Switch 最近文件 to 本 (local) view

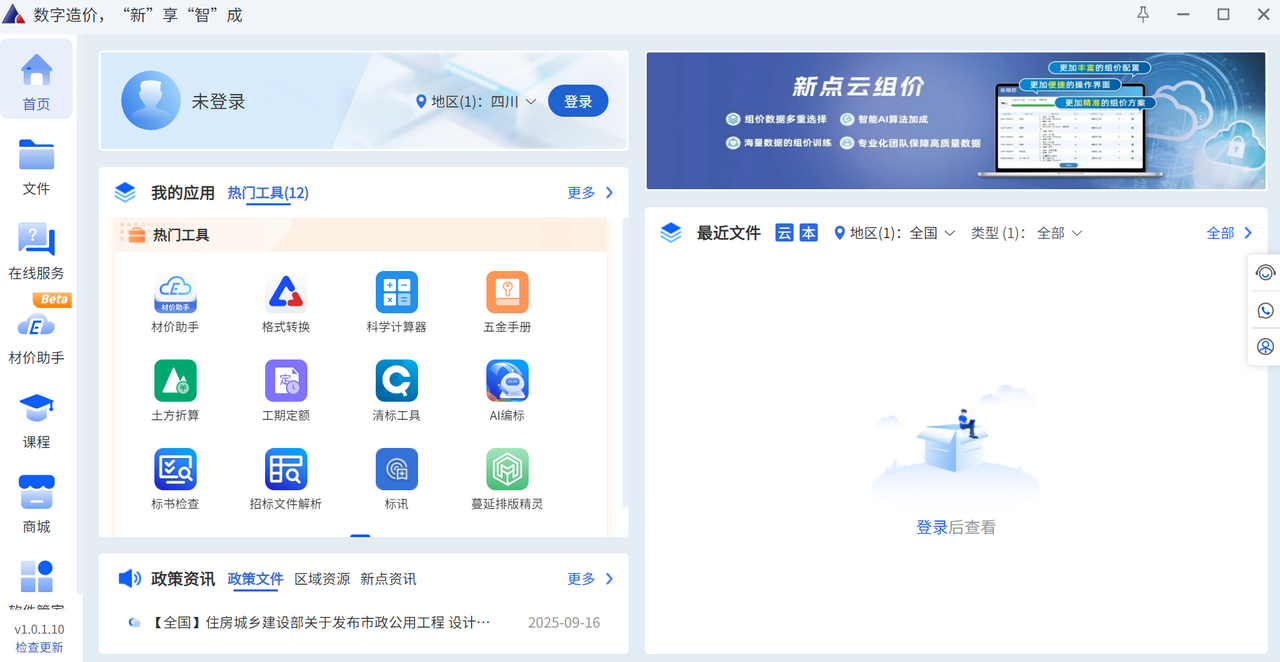pyautogui.click(x=806, y=232)
